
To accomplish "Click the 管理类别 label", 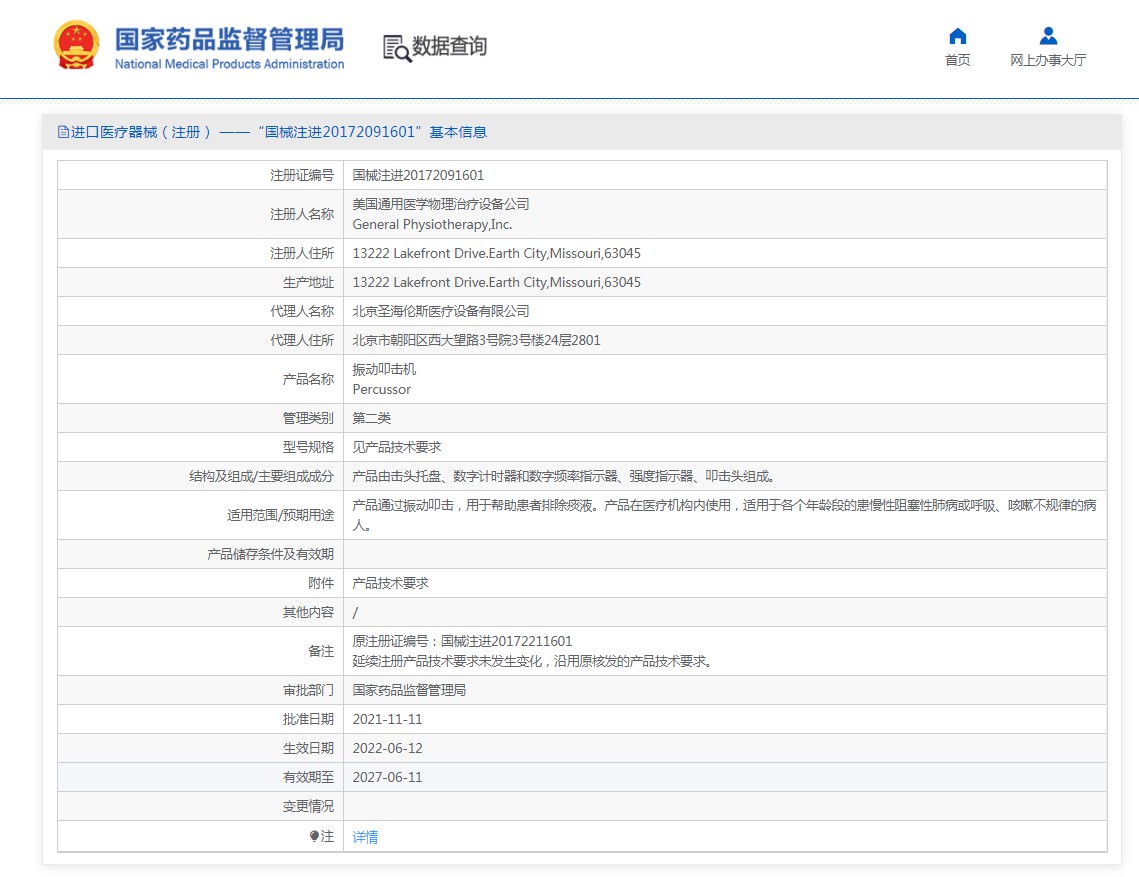I will (308, 419).
